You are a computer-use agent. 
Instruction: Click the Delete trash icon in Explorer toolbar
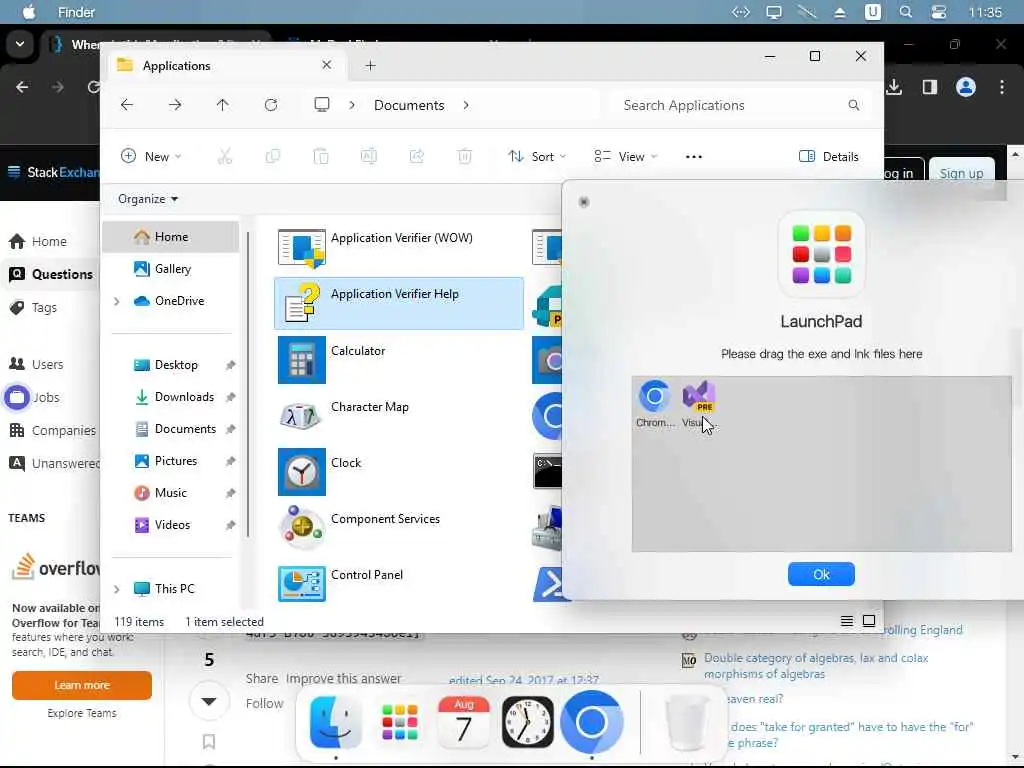464,157
